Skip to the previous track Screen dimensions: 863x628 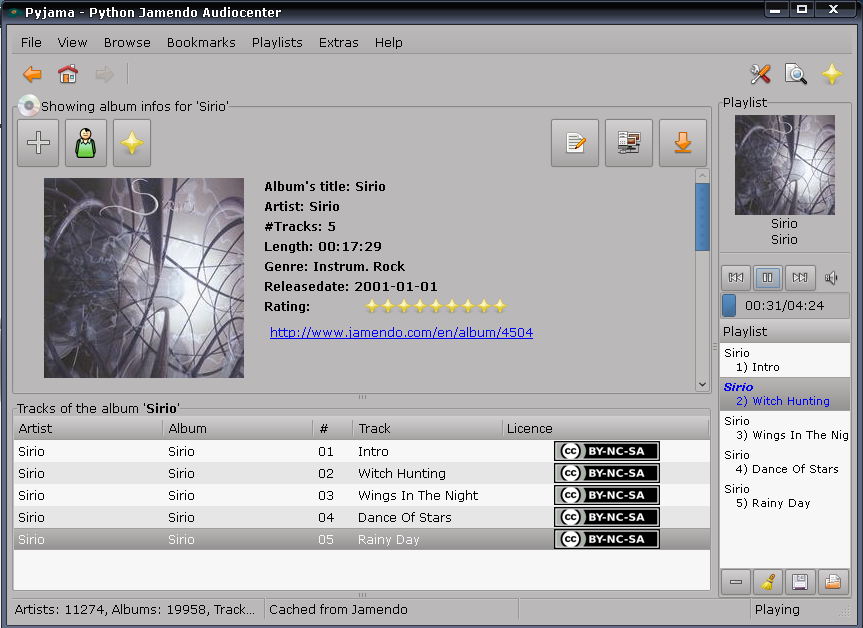736,277
